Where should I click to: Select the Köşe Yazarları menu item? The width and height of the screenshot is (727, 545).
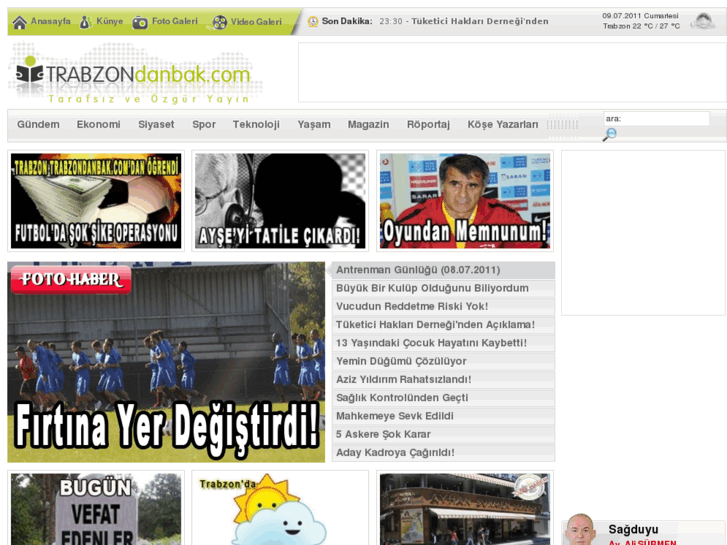tap(503, 124)
